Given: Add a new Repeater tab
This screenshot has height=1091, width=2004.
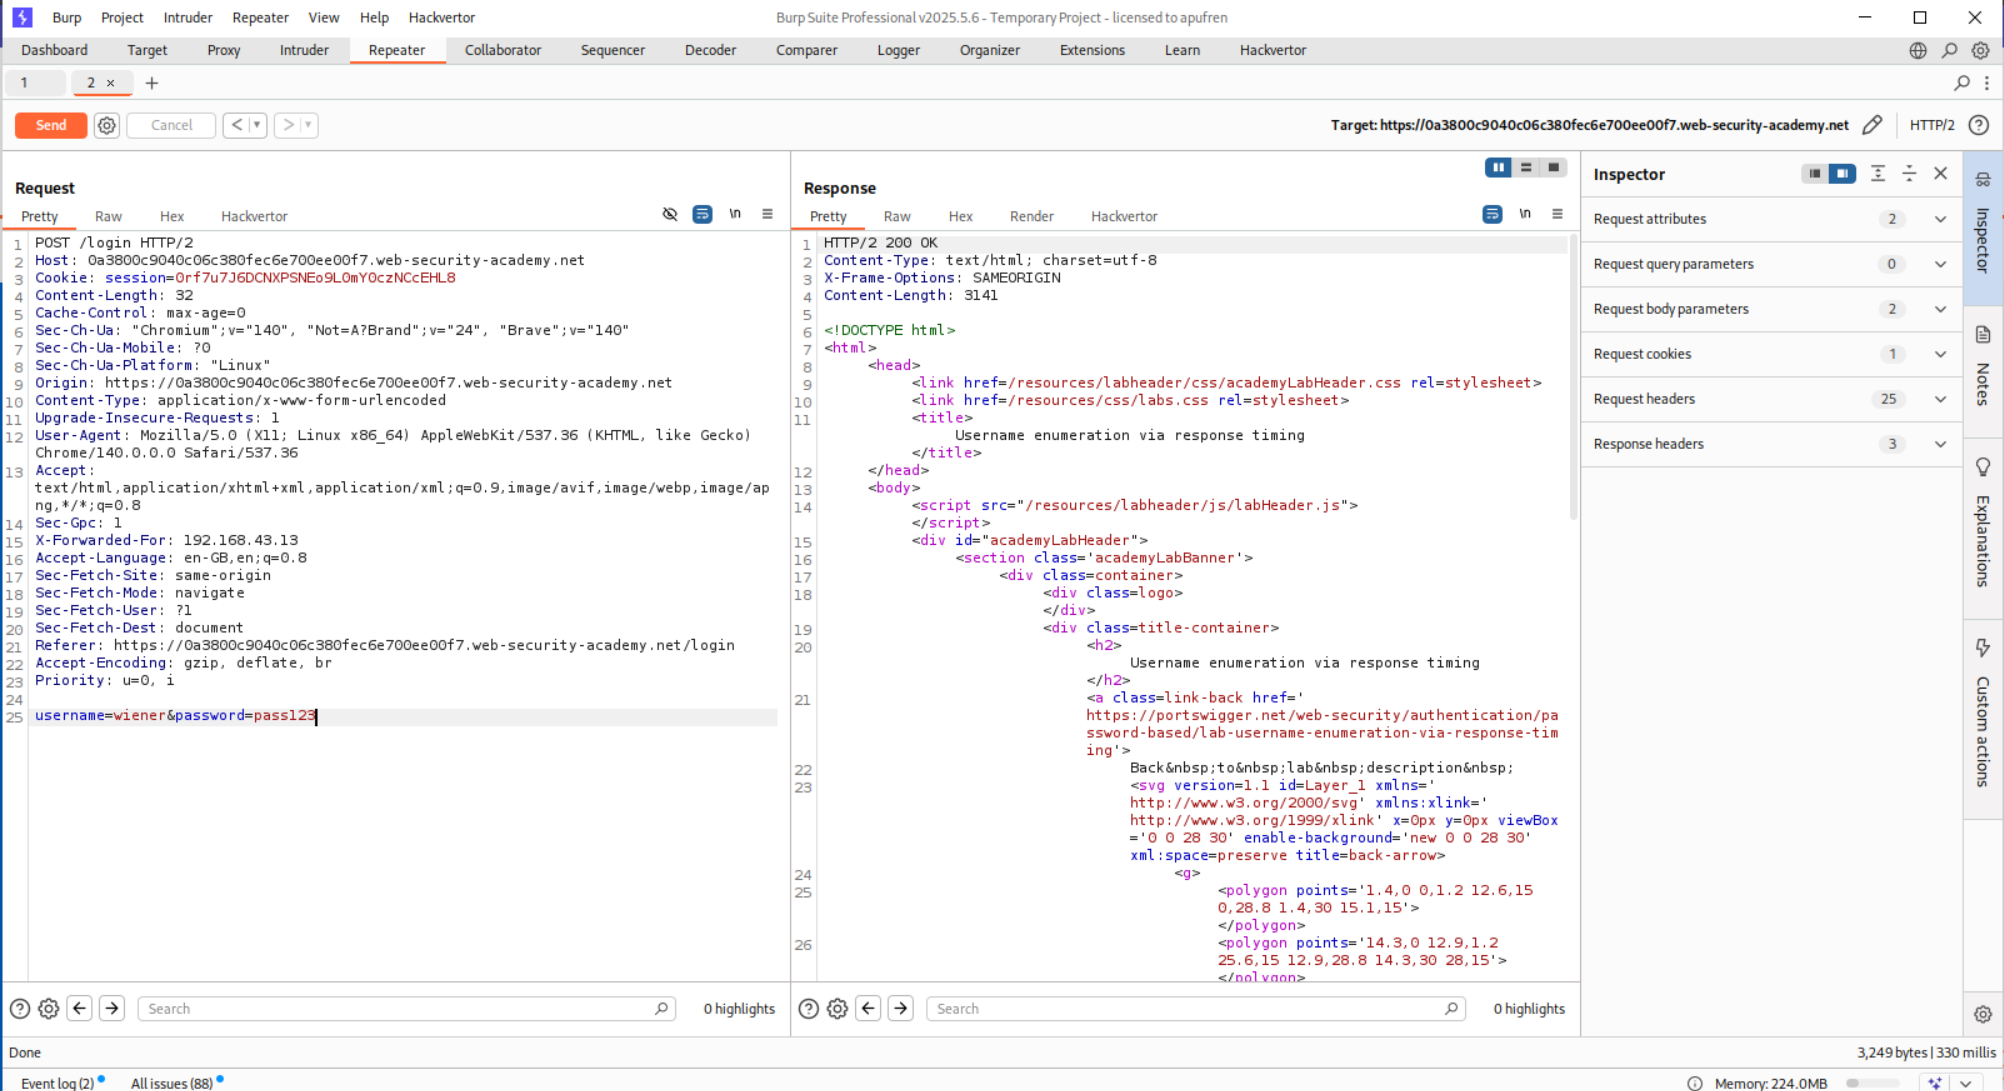Looking at the screenshot, I should coord(152,83).
